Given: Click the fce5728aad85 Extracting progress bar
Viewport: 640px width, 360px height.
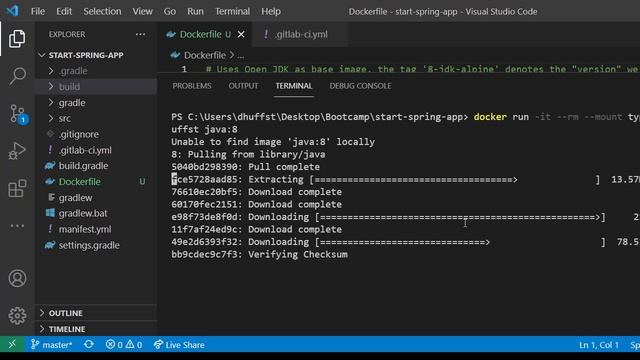Looking at the screenshot, I should click(x=455, y=180).
